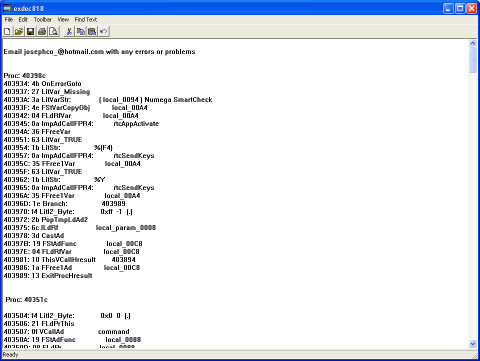This screenshot has height=361, width=480.
Task: Click the scrollbar up arrow
Action: pos(473,43)
